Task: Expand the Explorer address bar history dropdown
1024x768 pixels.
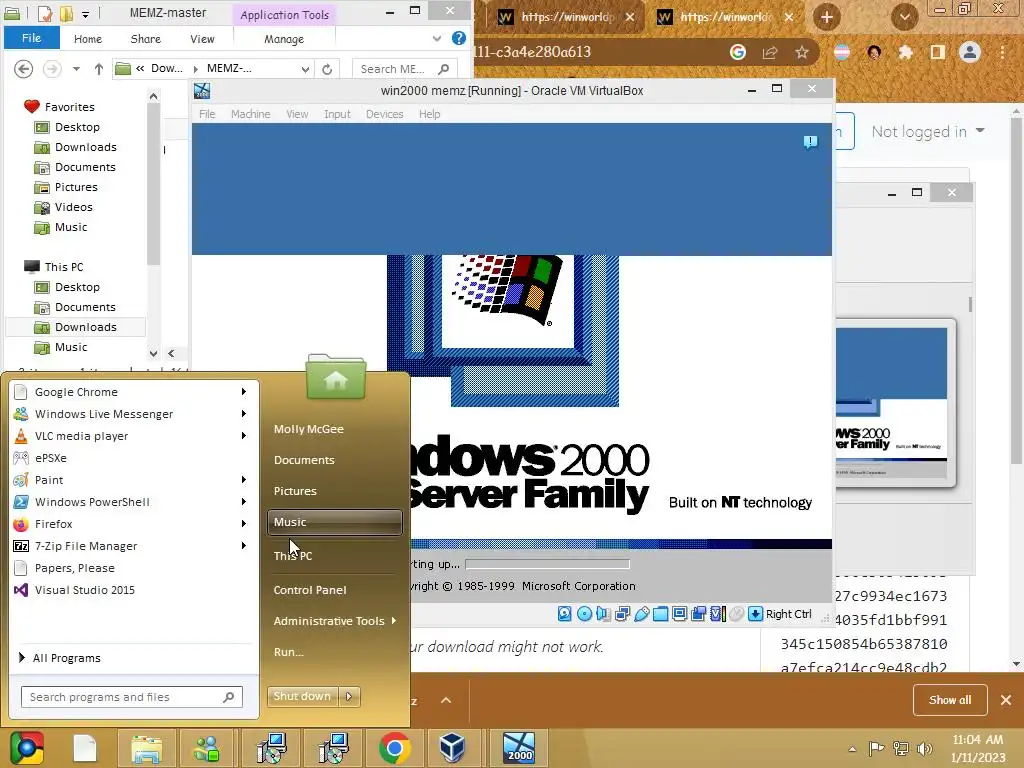Action: (x=305, y=69)
